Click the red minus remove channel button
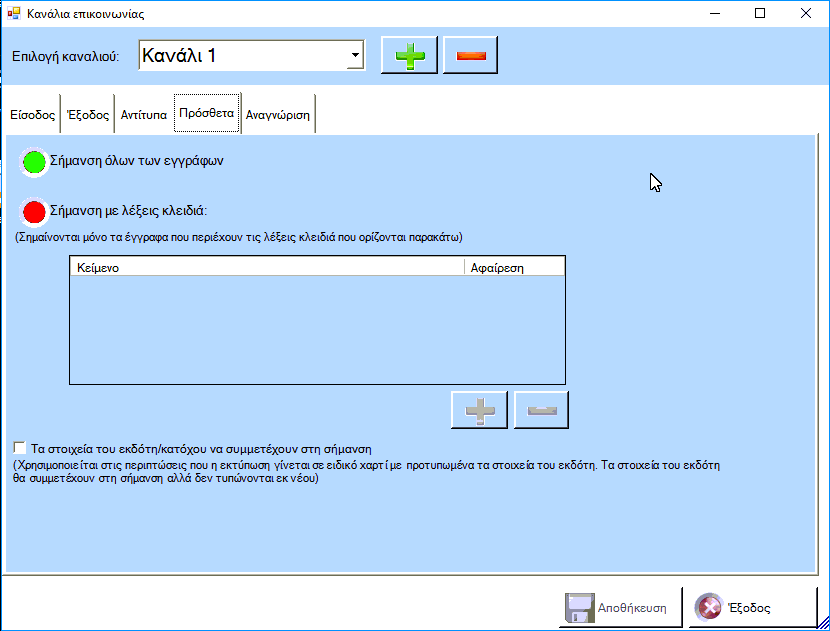 [470, 56]
